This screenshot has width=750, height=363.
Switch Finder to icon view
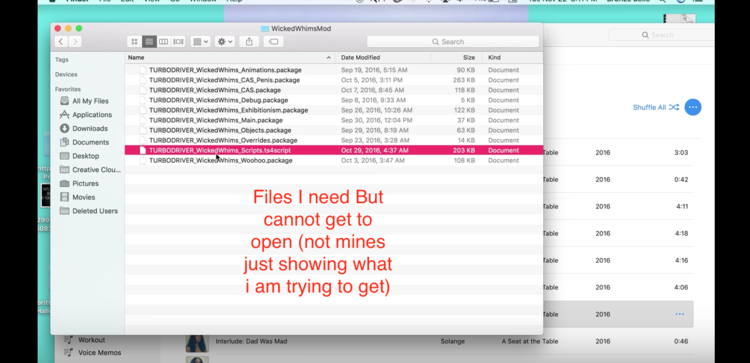tap(134, 42)
